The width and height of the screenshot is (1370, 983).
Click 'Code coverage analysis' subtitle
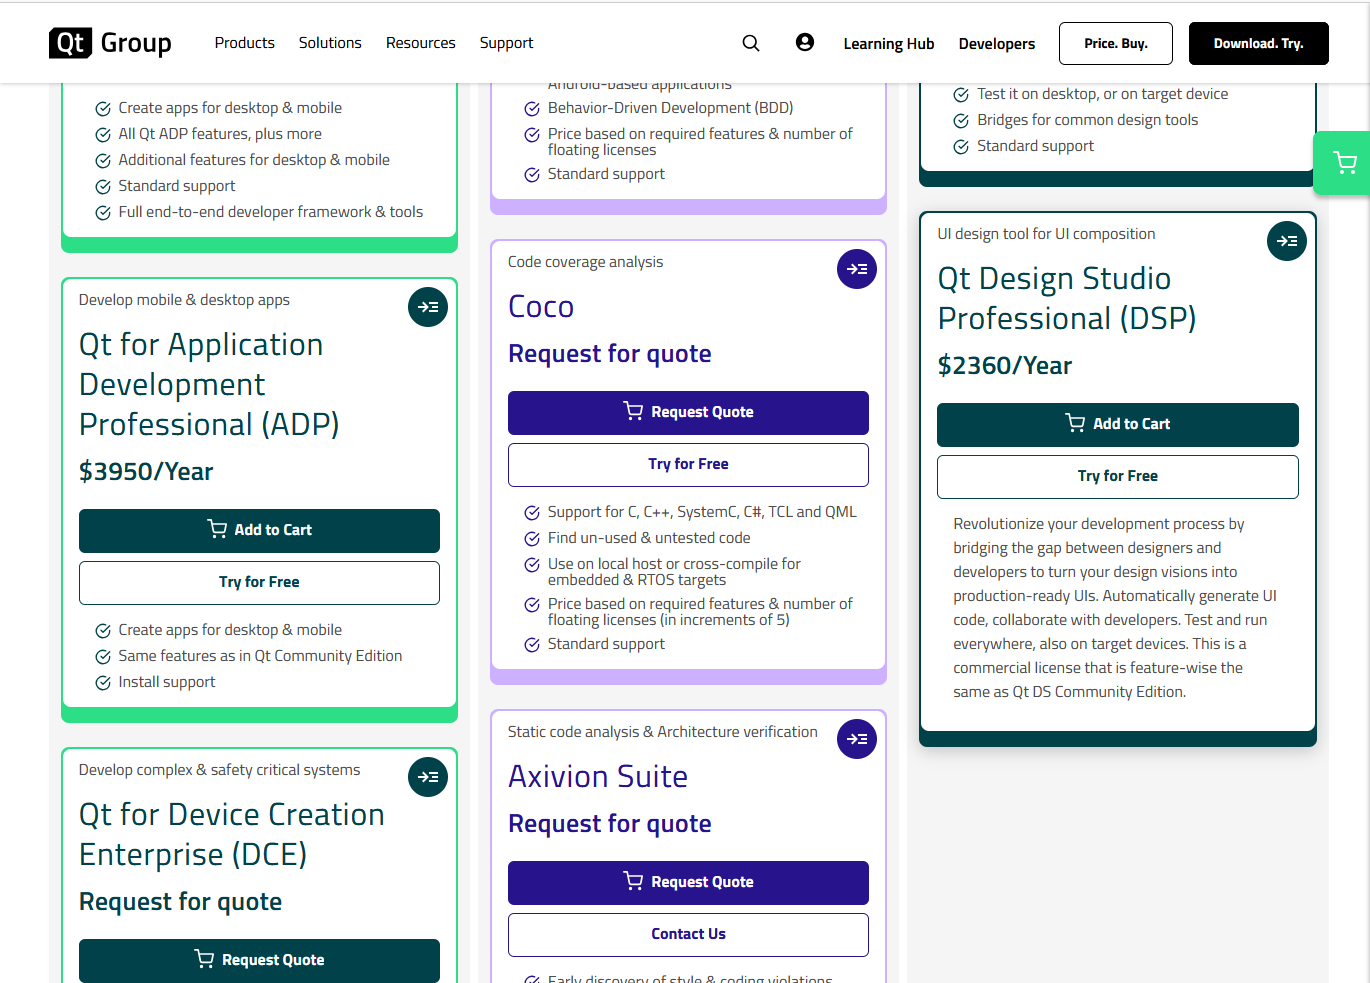pos(585,262)
